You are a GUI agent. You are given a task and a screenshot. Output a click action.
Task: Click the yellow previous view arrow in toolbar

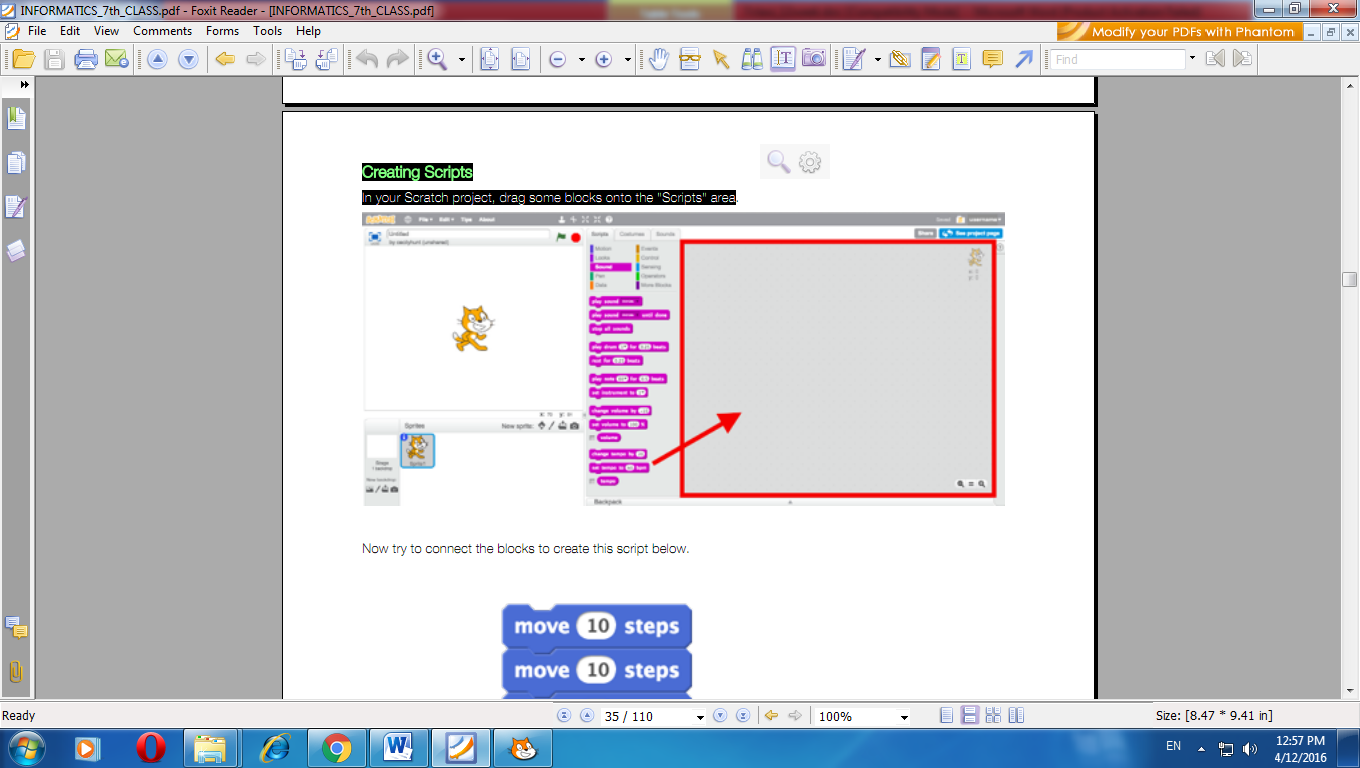click(225, 59)
